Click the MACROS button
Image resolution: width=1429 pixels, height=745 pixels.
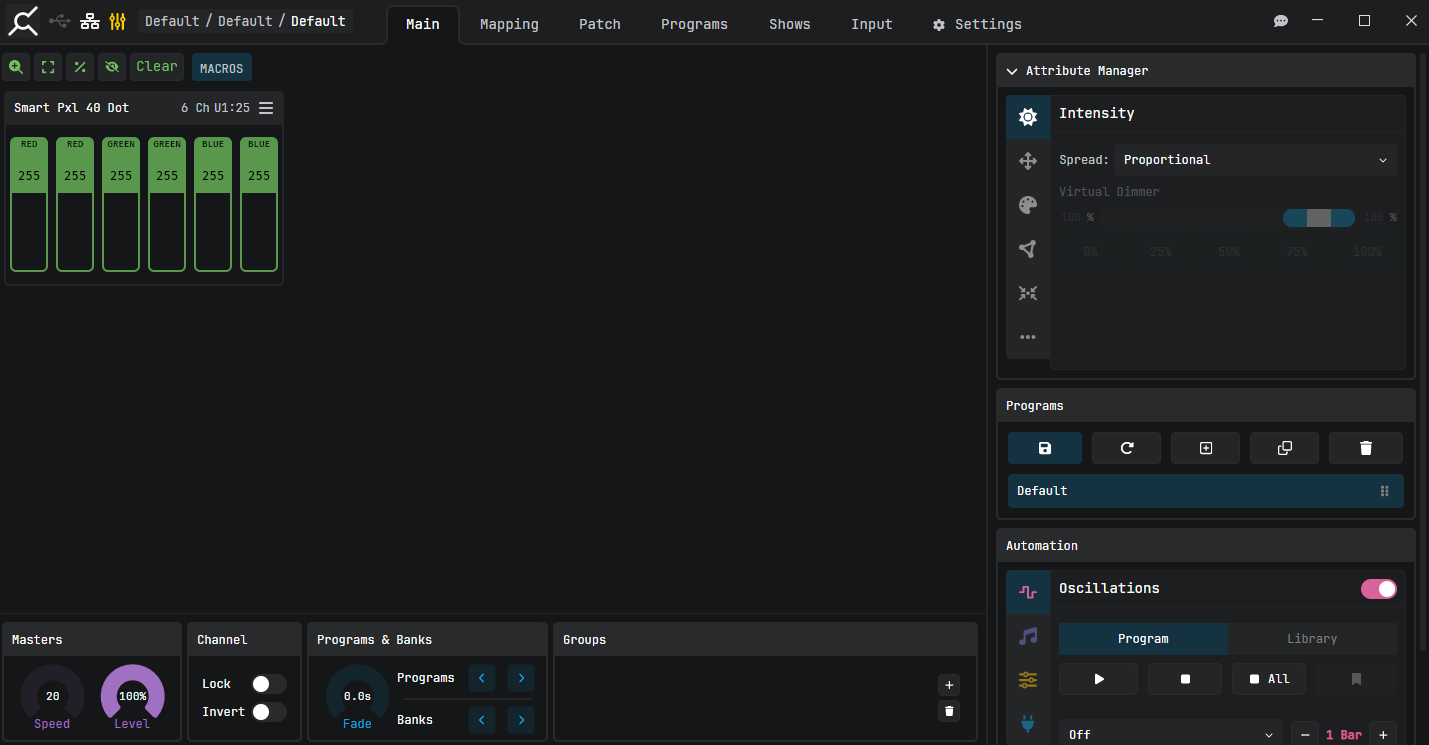pyautogui.click(x=222, y=68)
